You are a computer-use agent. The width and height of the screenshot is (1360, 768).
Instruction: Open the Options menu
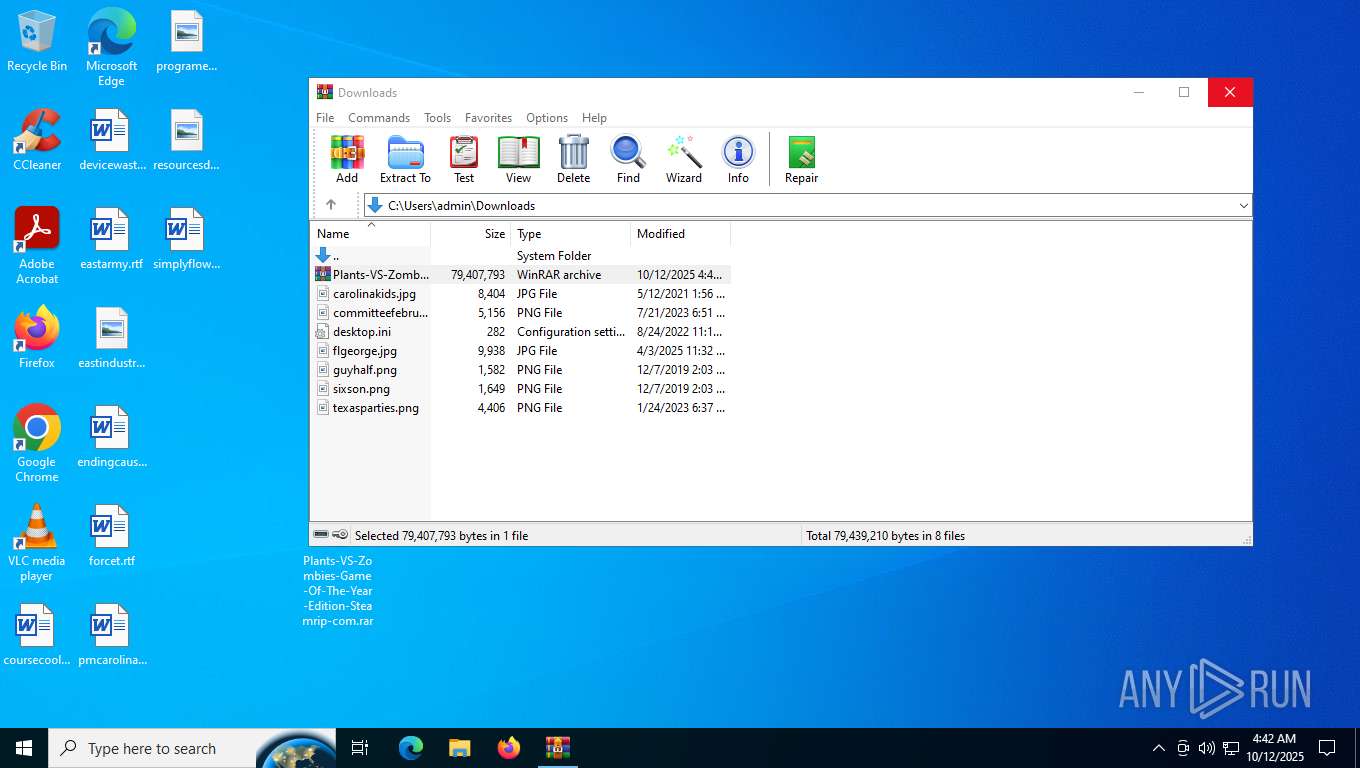pos(547,118)
